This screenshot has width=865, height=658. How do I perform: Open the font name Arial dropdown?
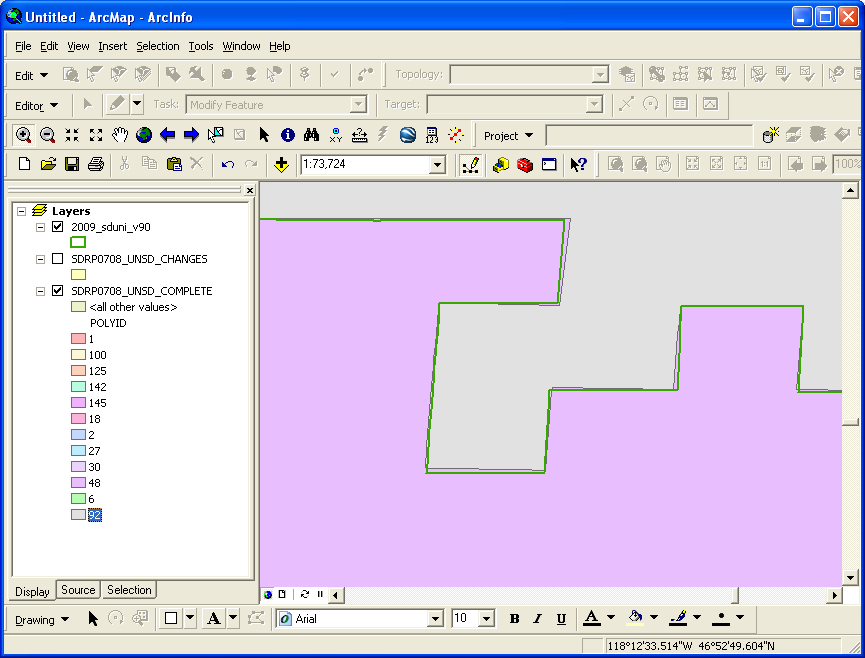[x=435, y=619]
